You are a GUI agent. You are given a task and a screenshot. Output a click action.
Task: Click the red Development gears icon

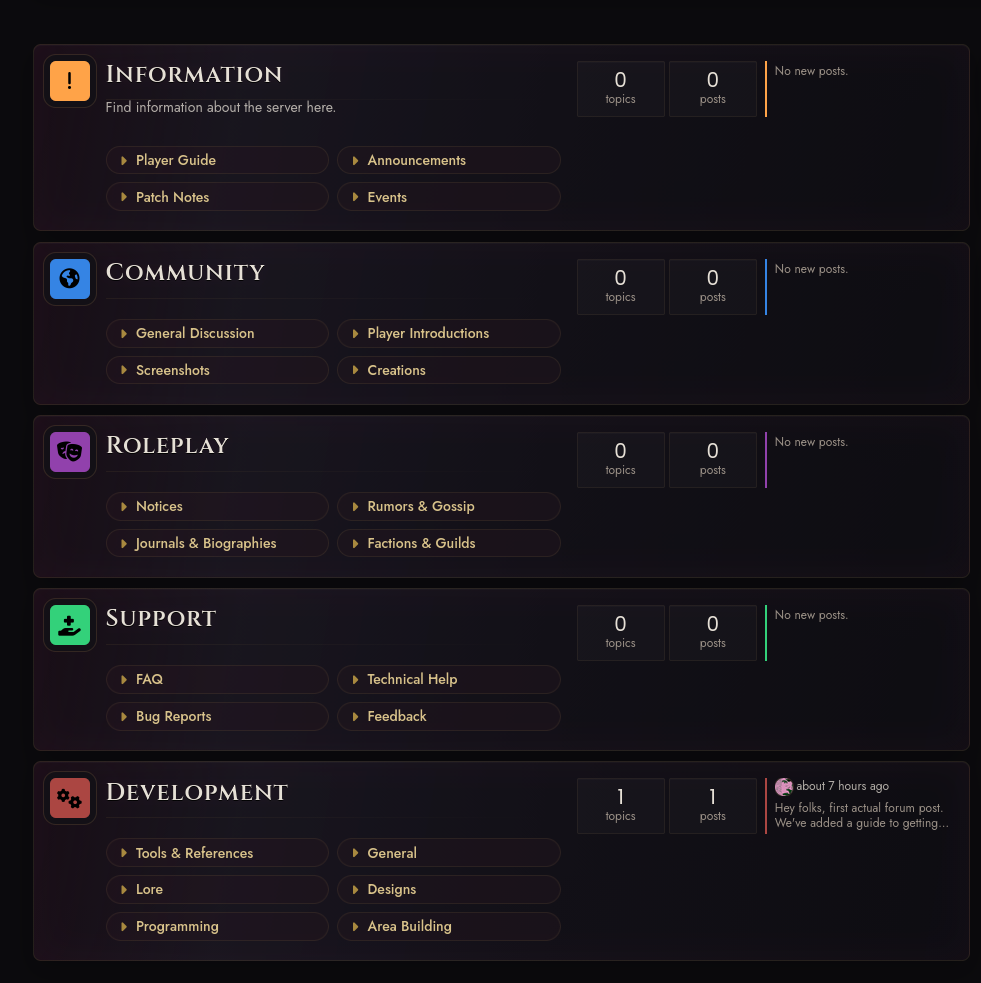click(x=70, y=798)
